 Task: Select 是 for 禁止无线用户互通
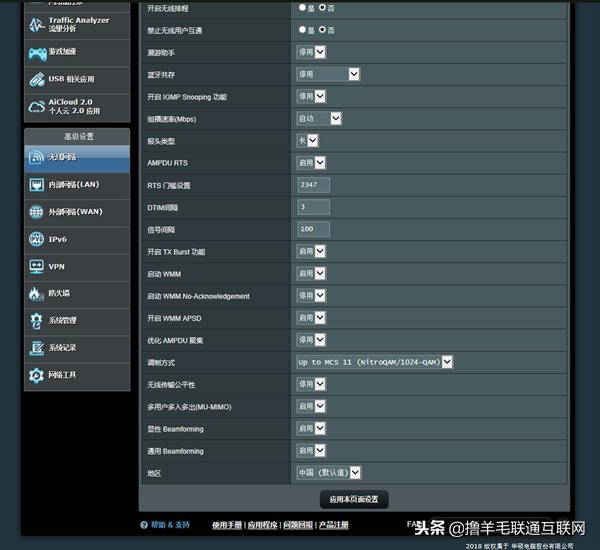click(302, 29)
